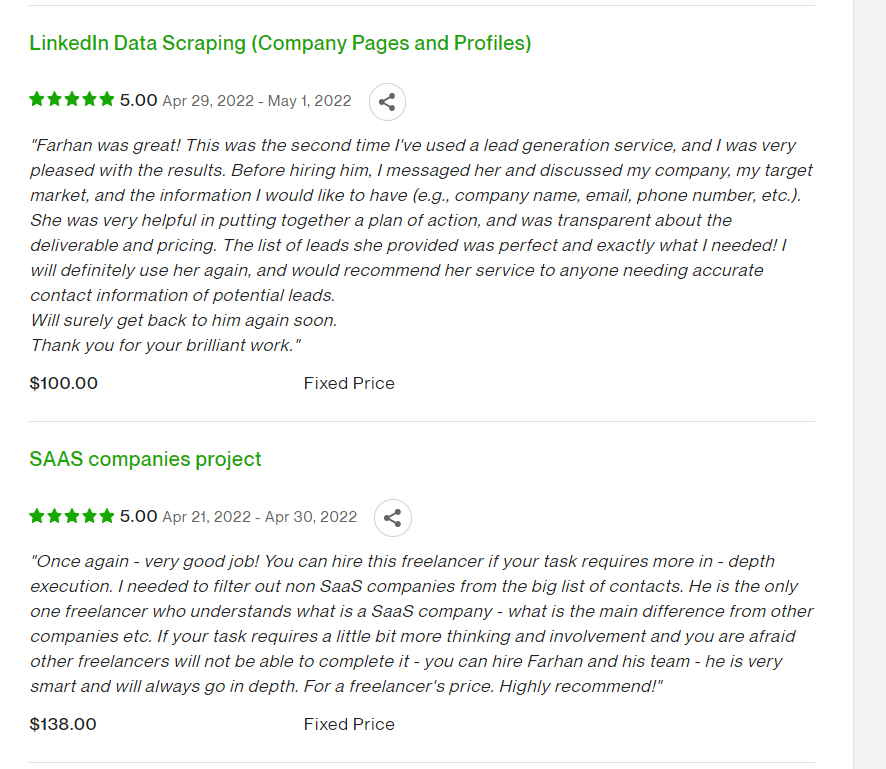Share the LinkedIn Data Scraping review
This screenshot has height=769, width=886.
387,102
